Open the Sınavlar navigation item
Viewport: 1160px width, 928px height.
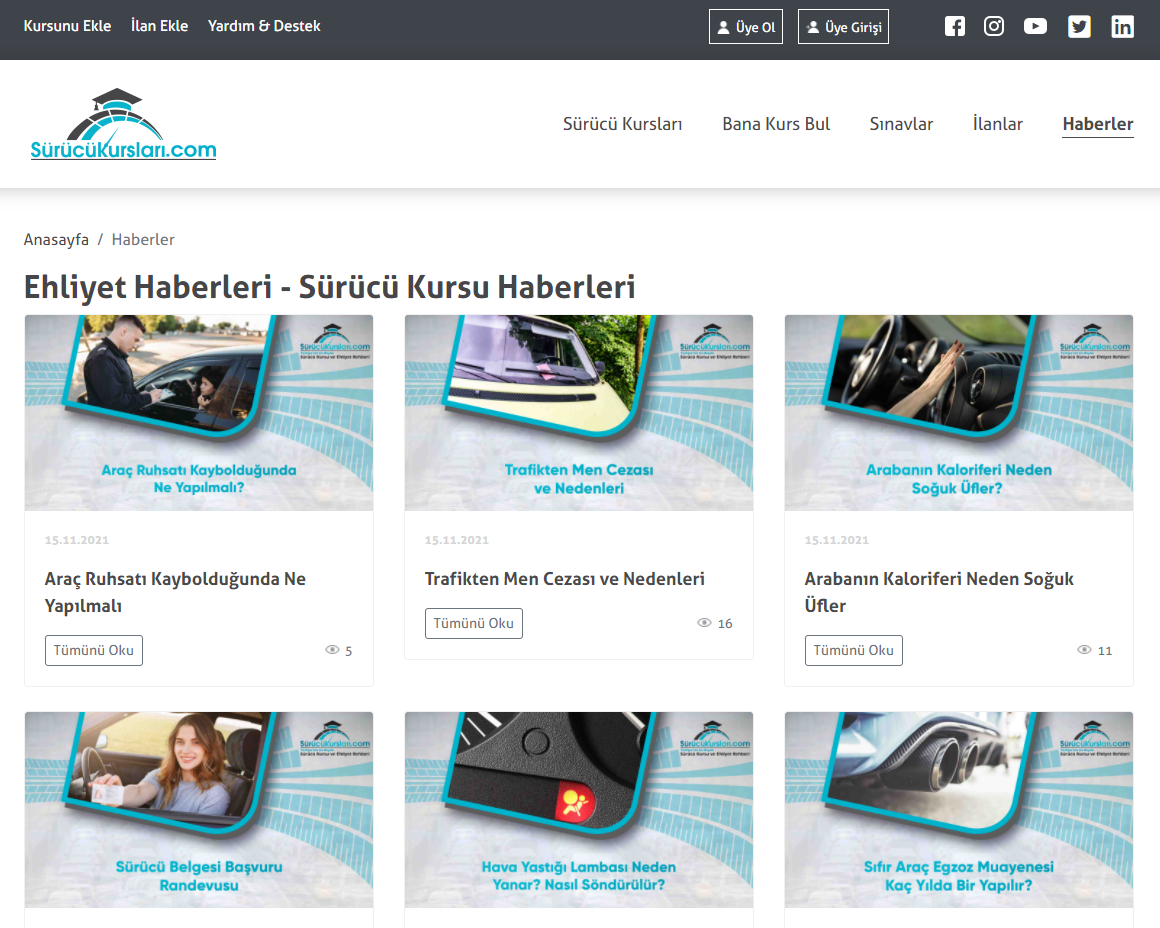901,124
